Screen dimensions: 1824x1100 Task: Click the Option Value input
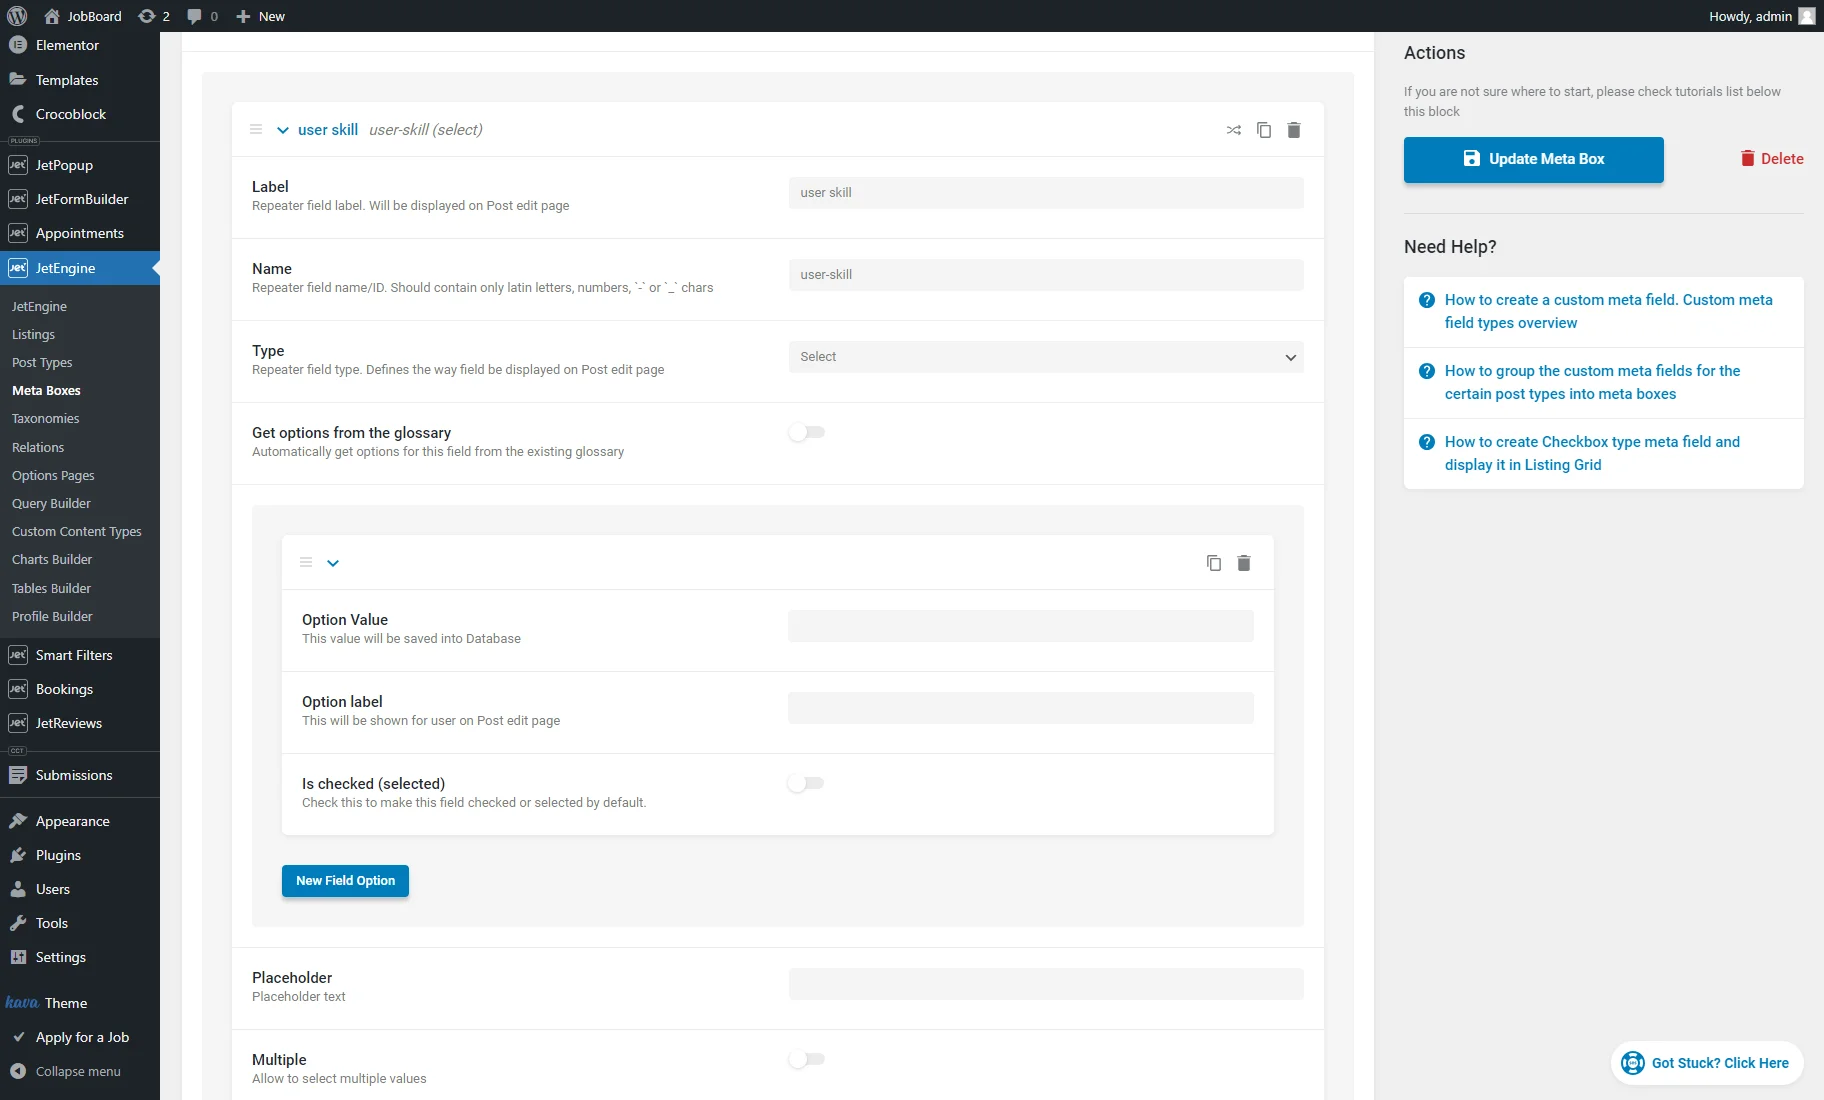coord(1021,626)
